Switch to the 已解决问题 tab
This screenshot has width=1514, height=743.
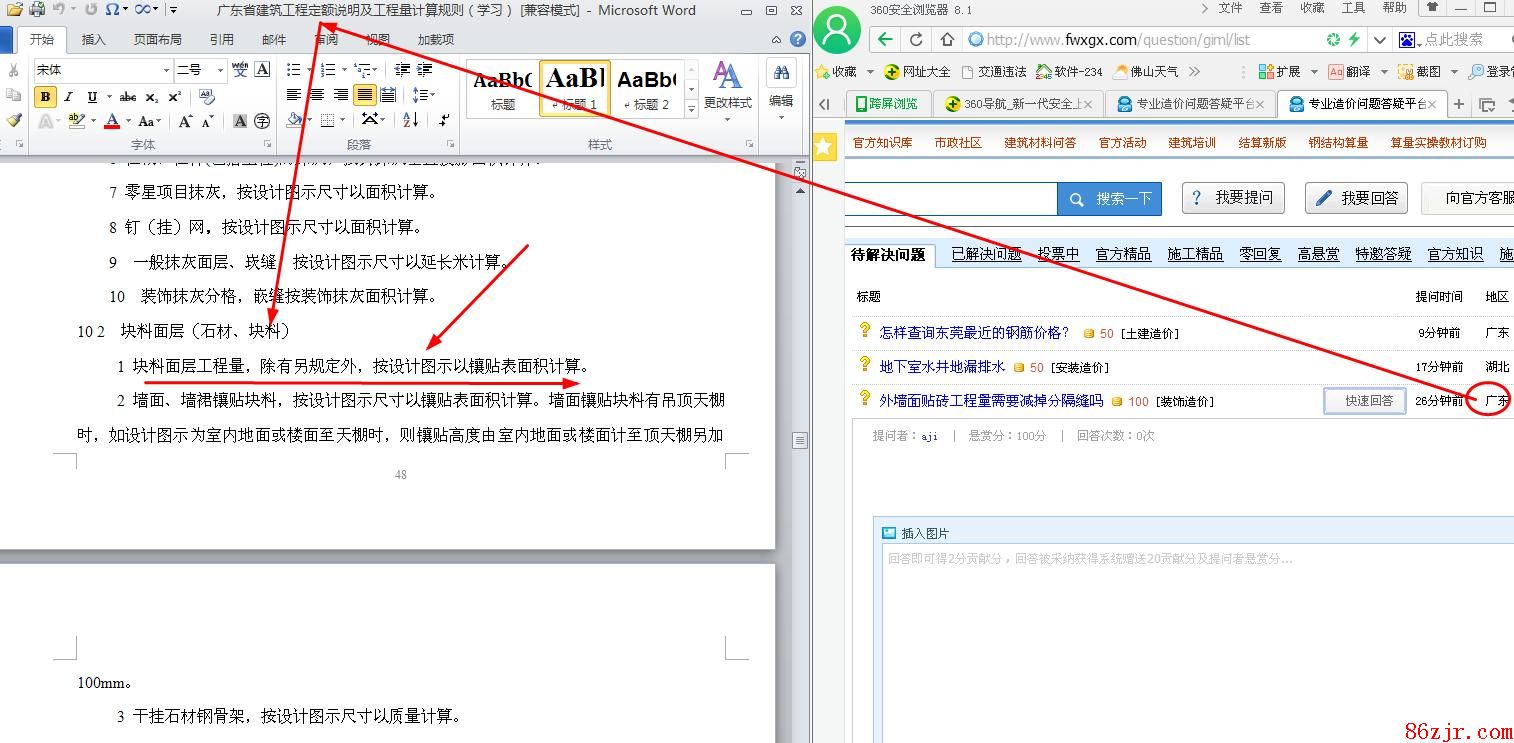point(986,254)
